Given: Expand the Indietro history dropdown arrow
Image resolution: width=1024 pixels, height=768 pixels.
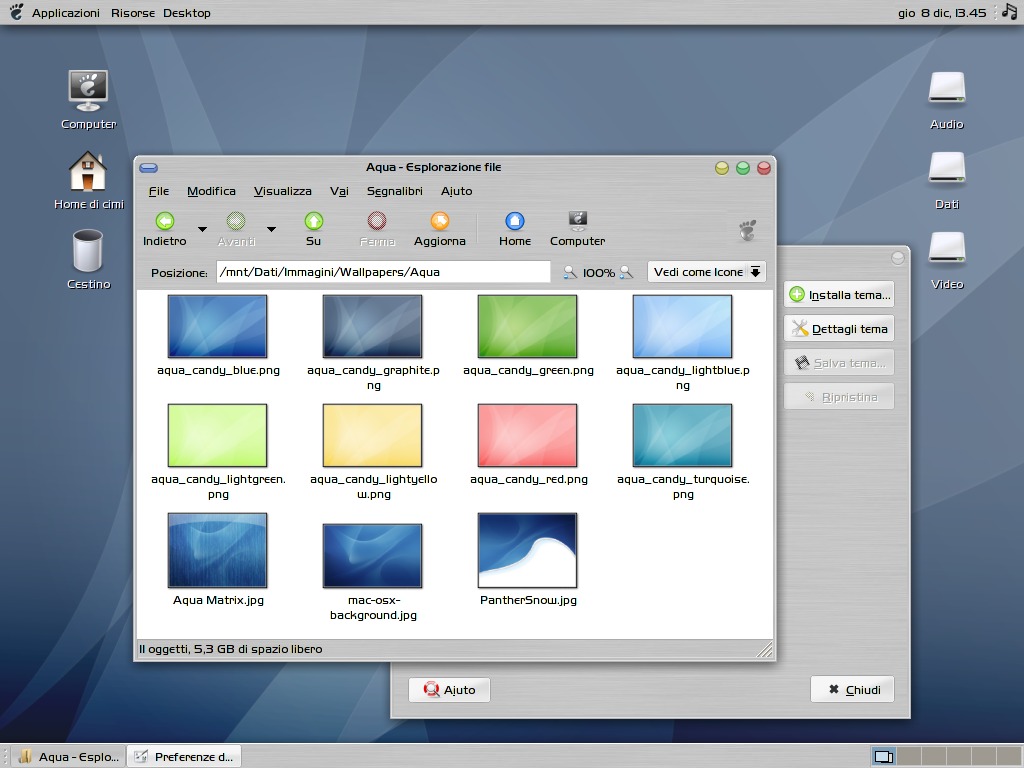Looking at the screenshot, I should coord(202,229).
